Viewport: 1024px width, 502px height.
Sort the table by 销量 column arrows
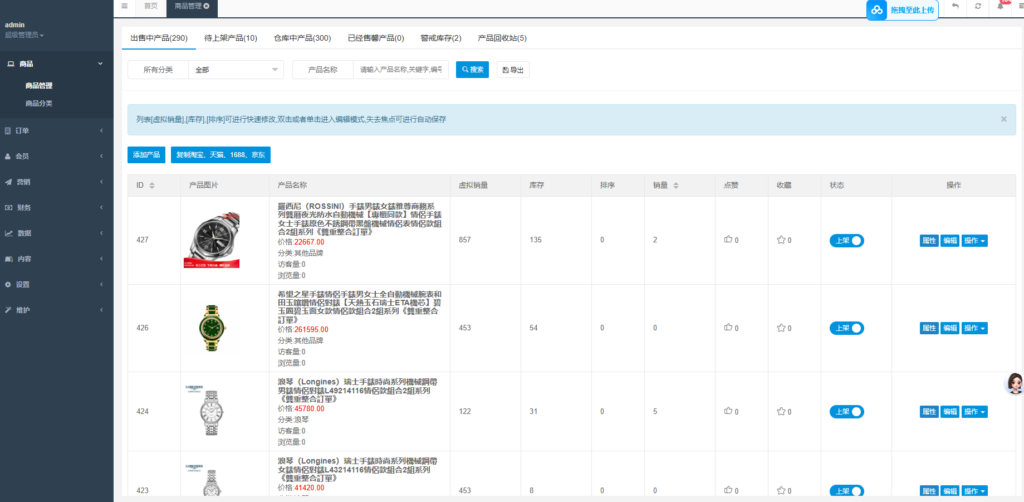pos(676,185)
